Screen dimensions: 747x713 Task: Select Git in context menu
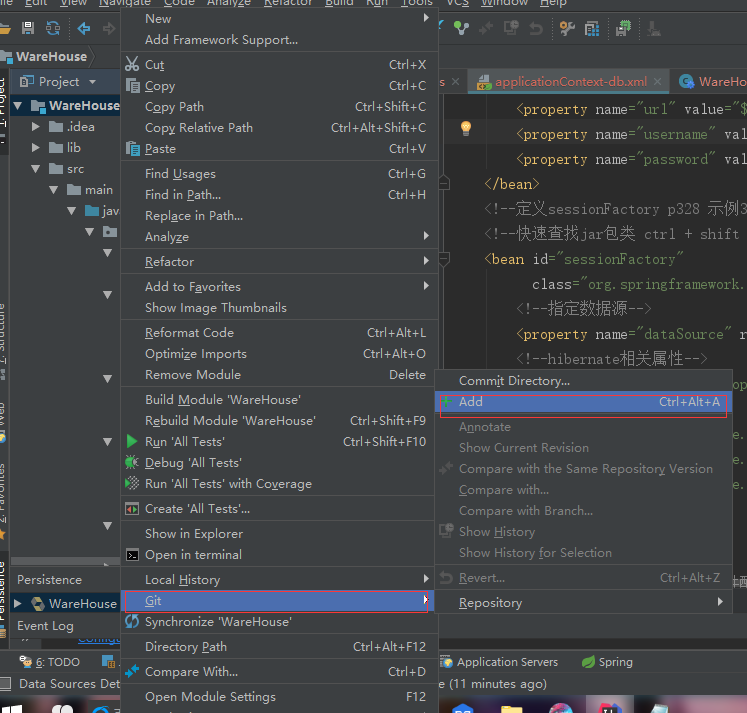click(x=277, y=601)
